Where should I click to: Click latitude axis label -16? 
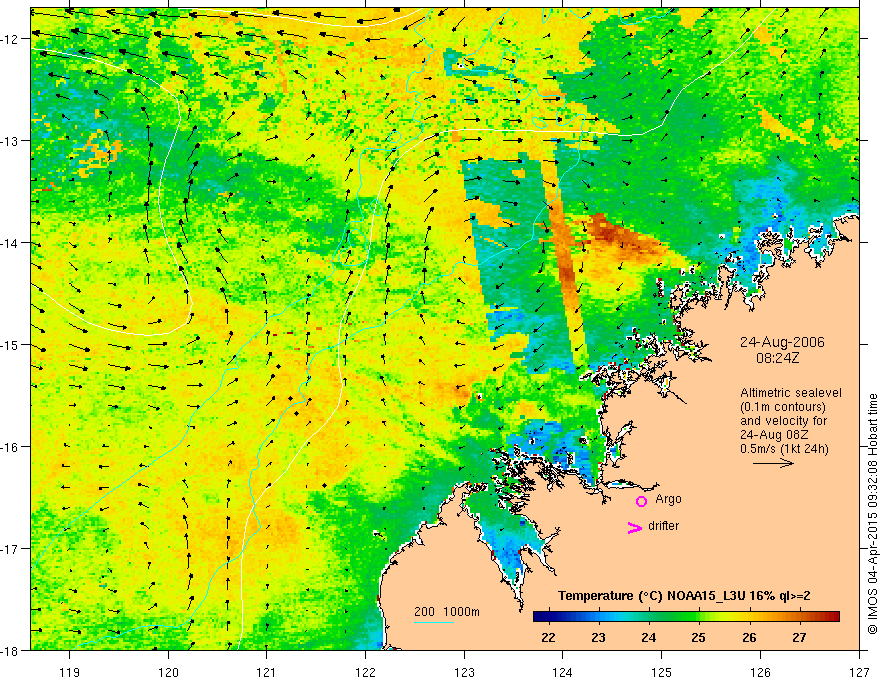tap(11, 447)
